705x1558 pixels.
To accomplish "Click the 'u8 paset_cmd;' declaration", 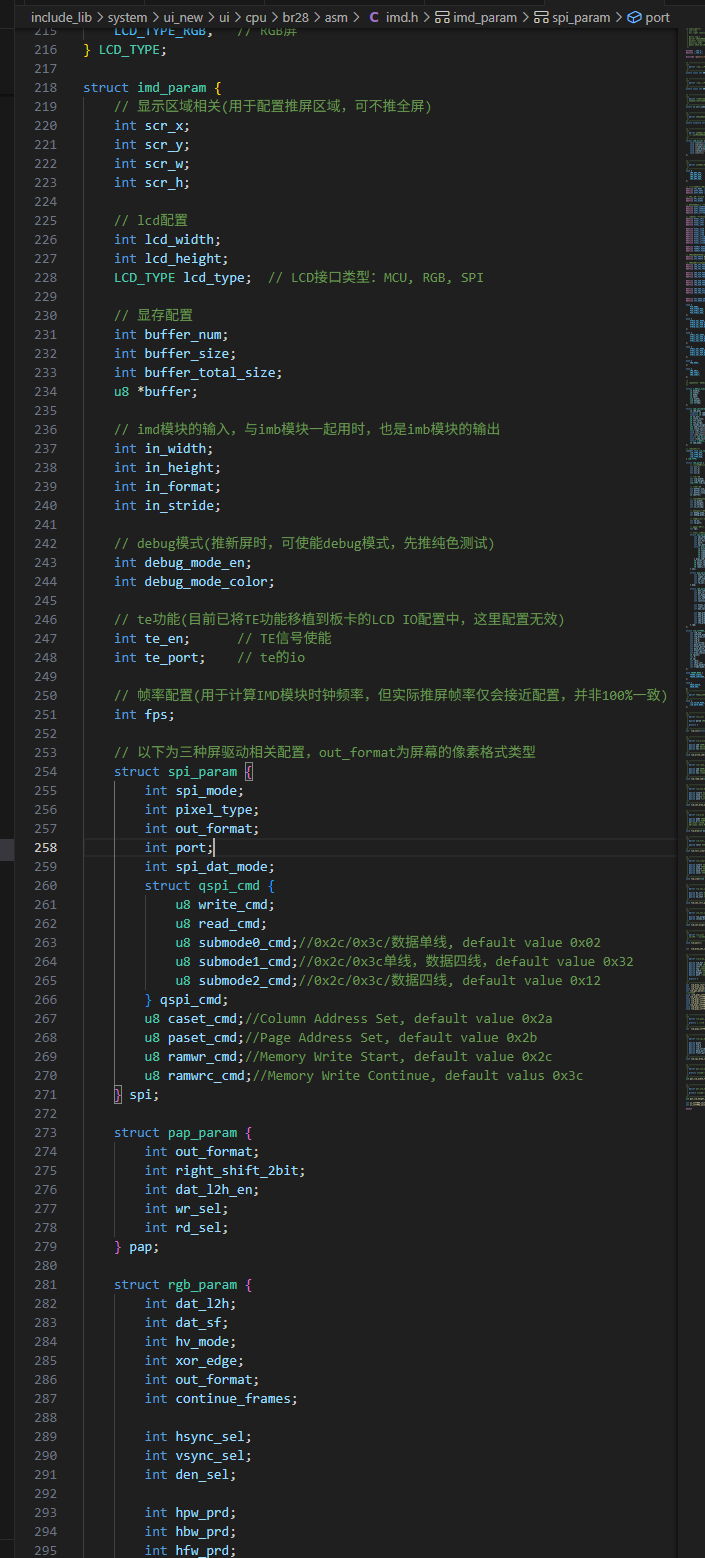I will pos(194,1037).
